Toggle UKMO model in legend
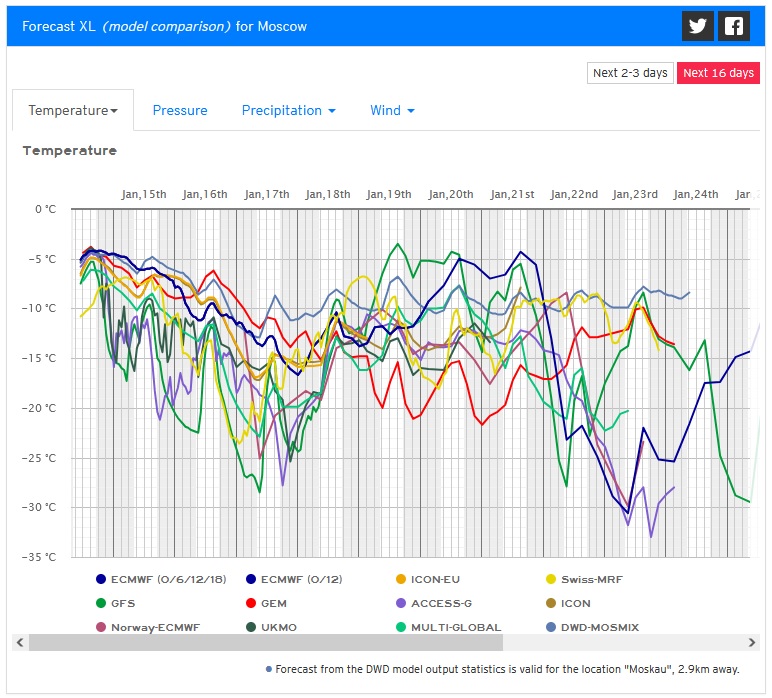The width and height of the screenshot is (772, 698). click(x=279, y=627)
